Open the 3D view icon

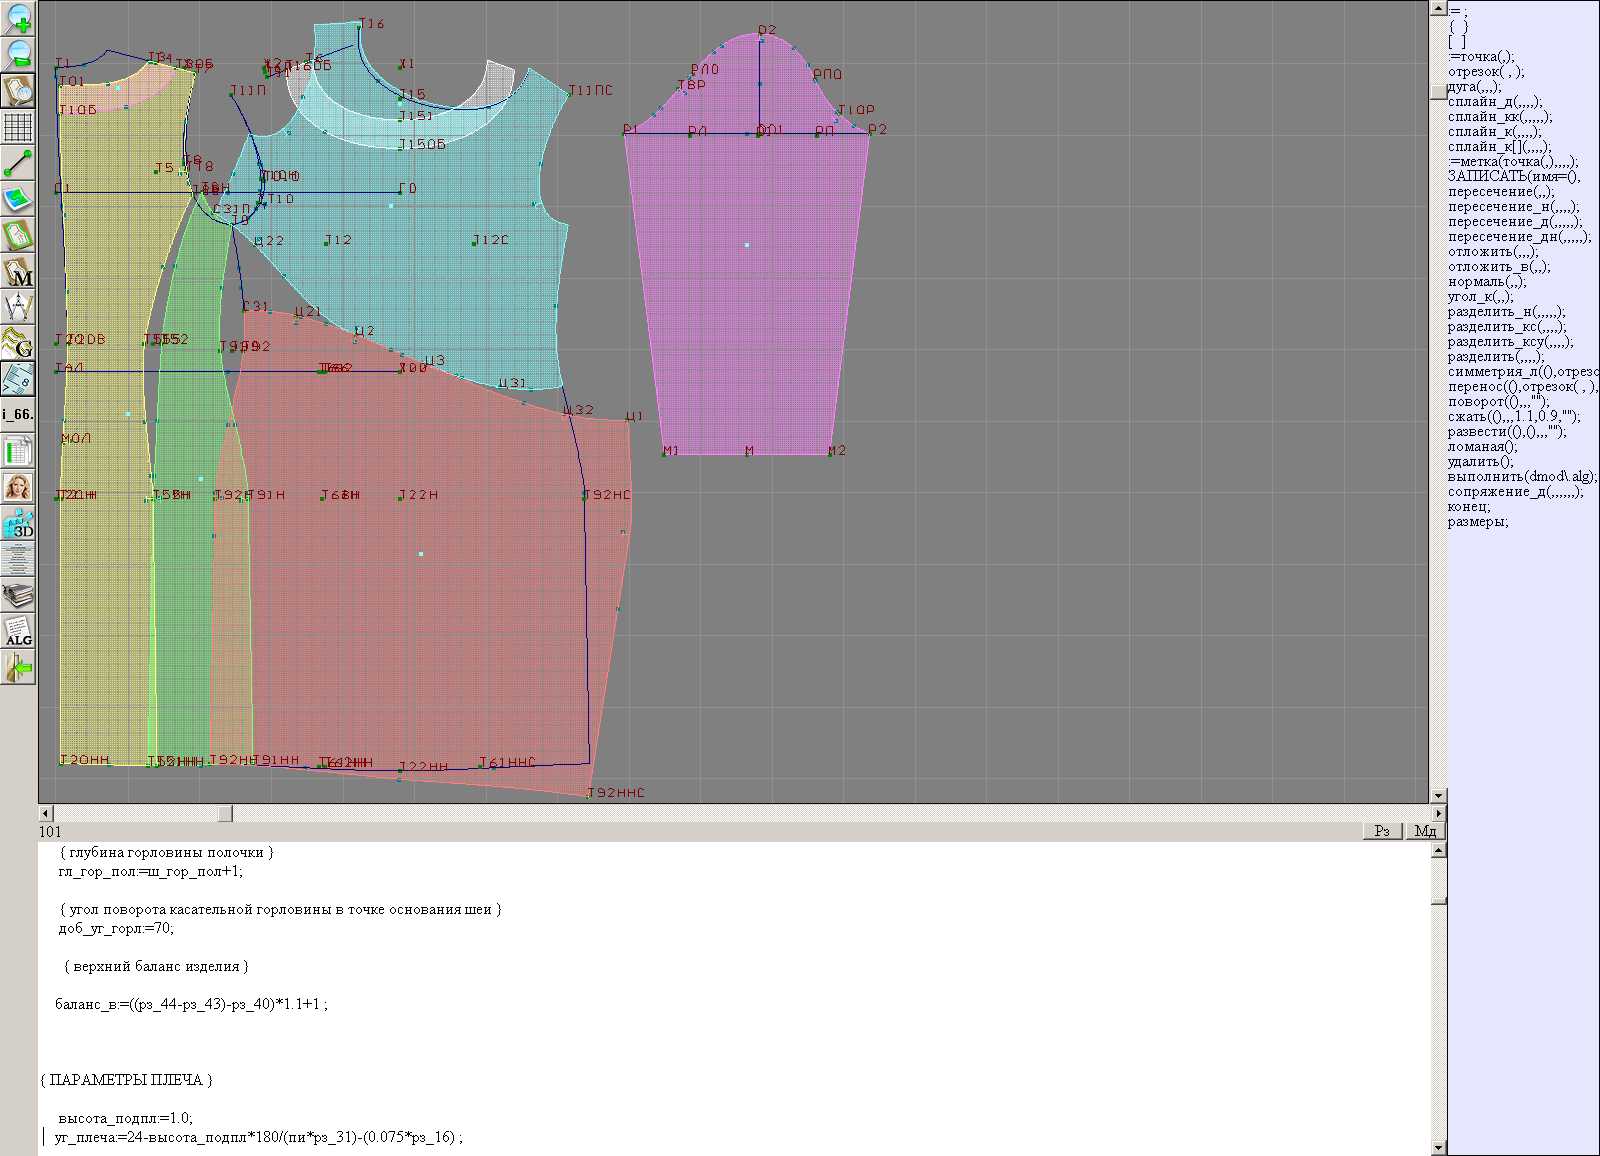pos(18,524)
